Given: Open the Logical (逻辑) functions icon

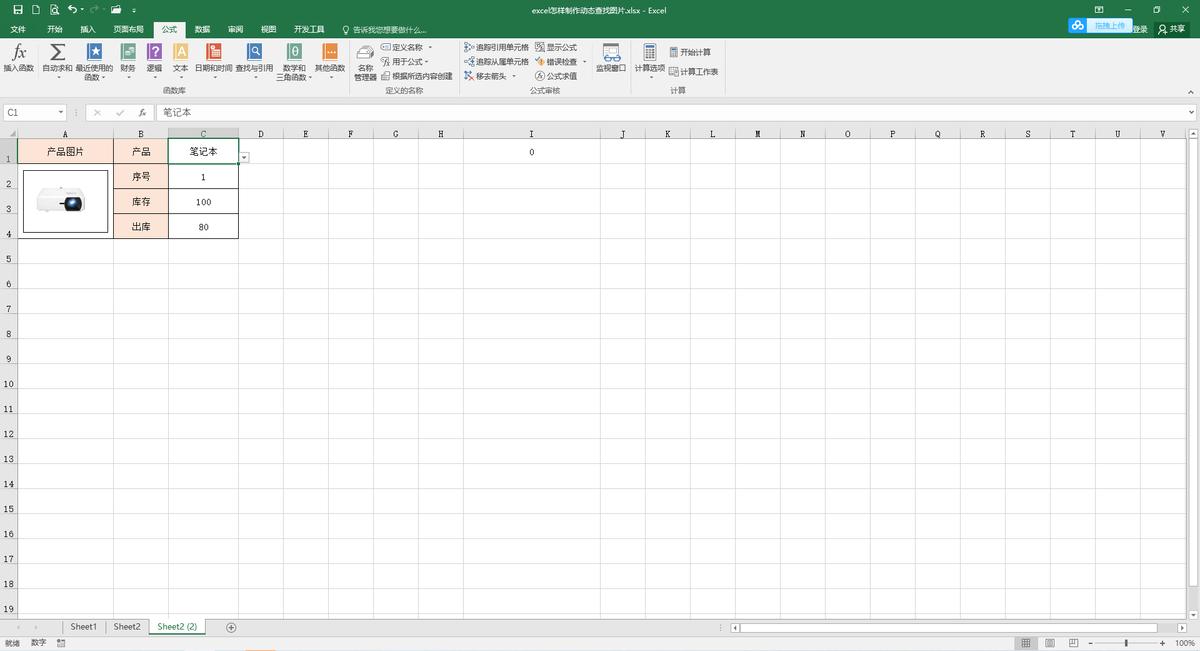Looking at the screenshot, I should [x=154, y=53].
